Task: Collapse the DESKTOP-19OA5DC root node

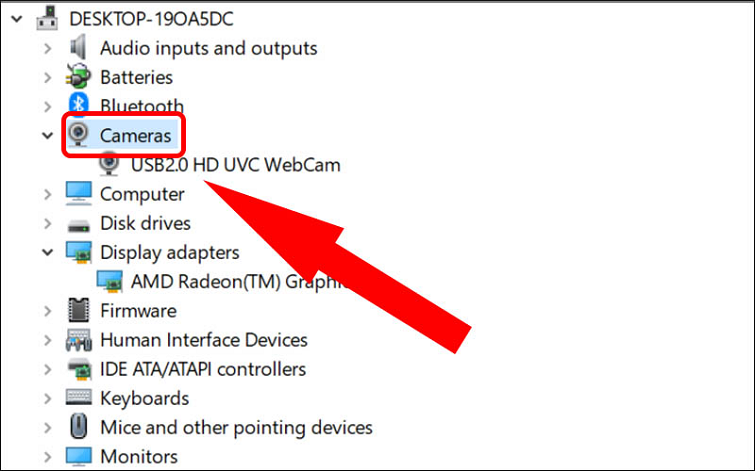Action: coord(16,18)
